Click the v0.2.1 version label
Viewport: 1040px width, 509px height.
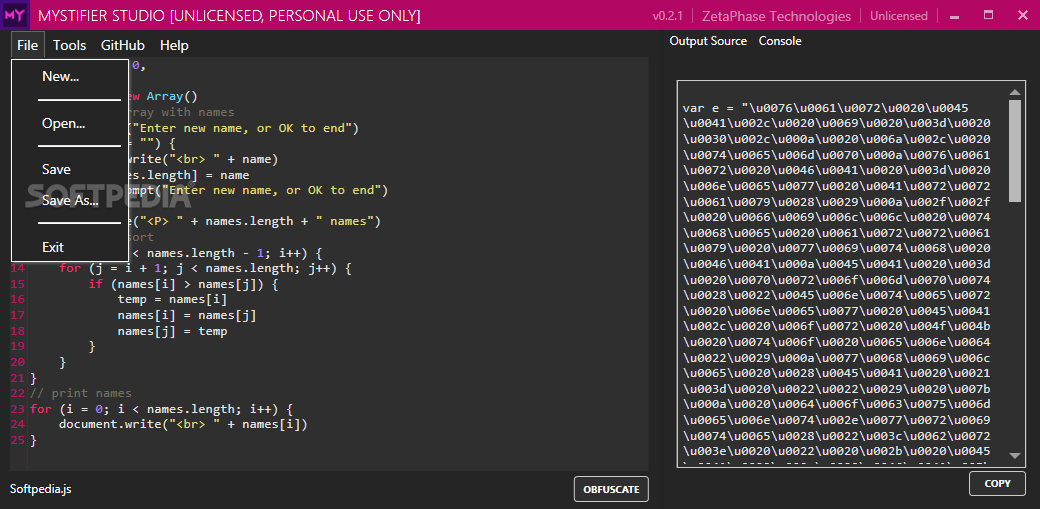tap(668, 16)
